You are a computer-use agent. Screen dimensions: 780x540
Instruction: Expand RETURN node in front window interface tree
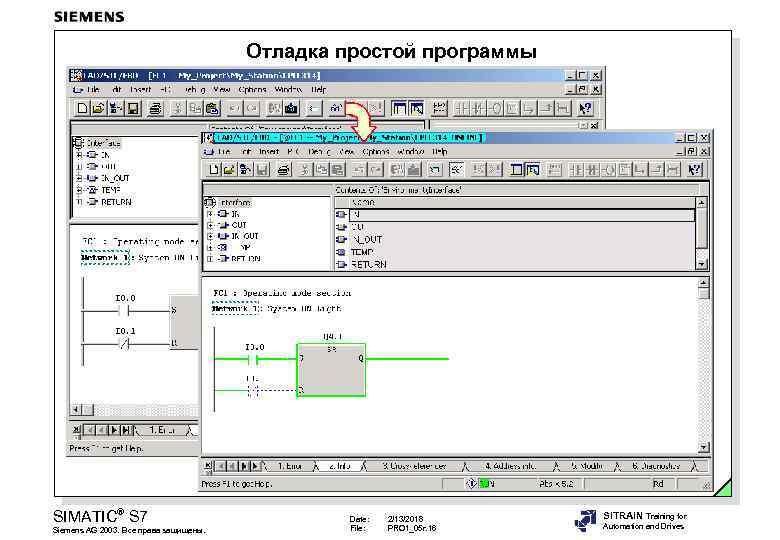tap(210, 259)
